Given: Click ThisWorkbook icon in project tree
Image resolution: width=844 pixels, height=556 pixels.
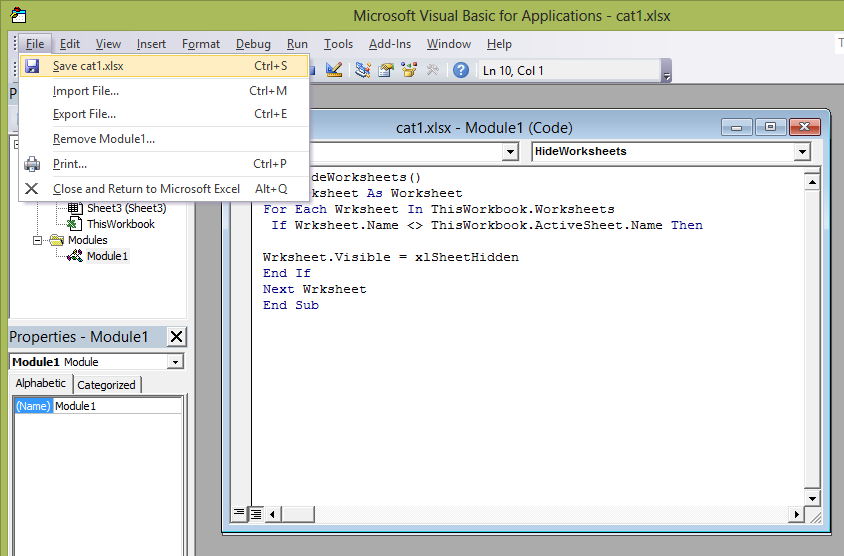Looking at the screenshot, I should coord(75,224).
